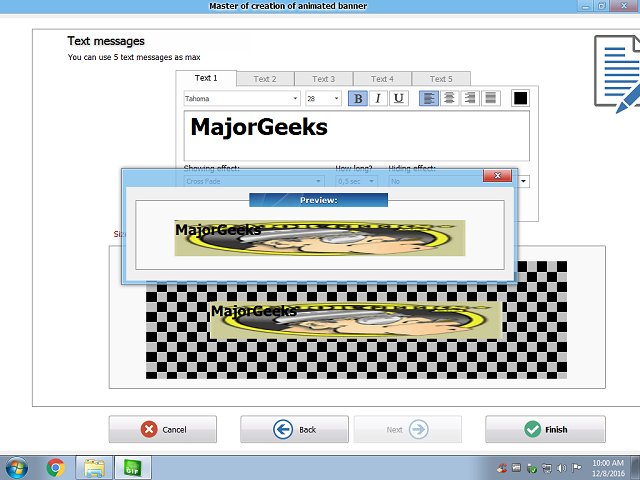The image size is (640, 480).
Task: Switch to the Text 5 tab
Action: (441, 79)
